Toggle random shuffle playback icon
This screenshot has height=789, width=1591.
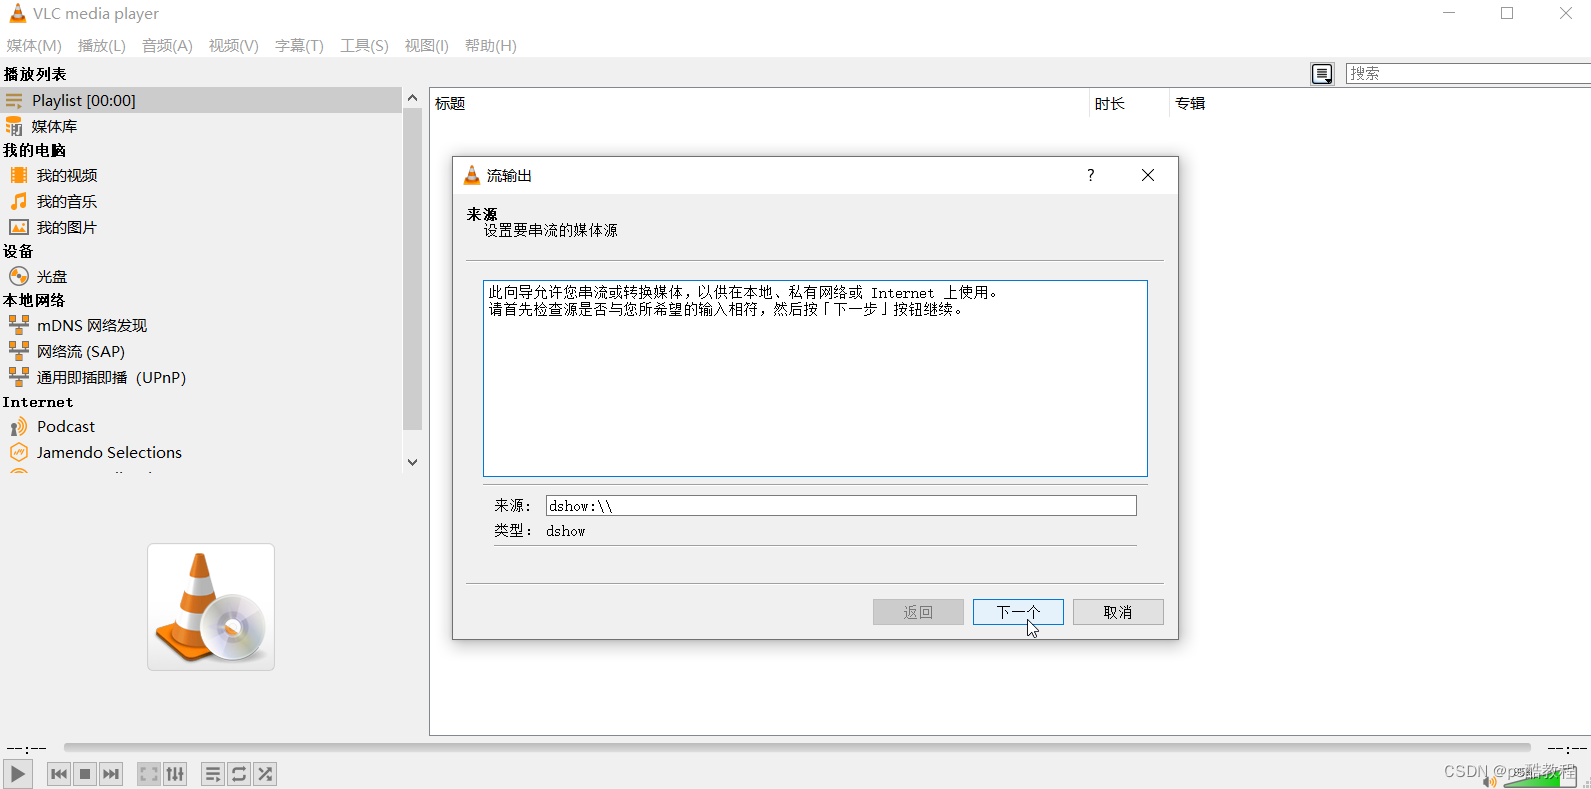265,774
